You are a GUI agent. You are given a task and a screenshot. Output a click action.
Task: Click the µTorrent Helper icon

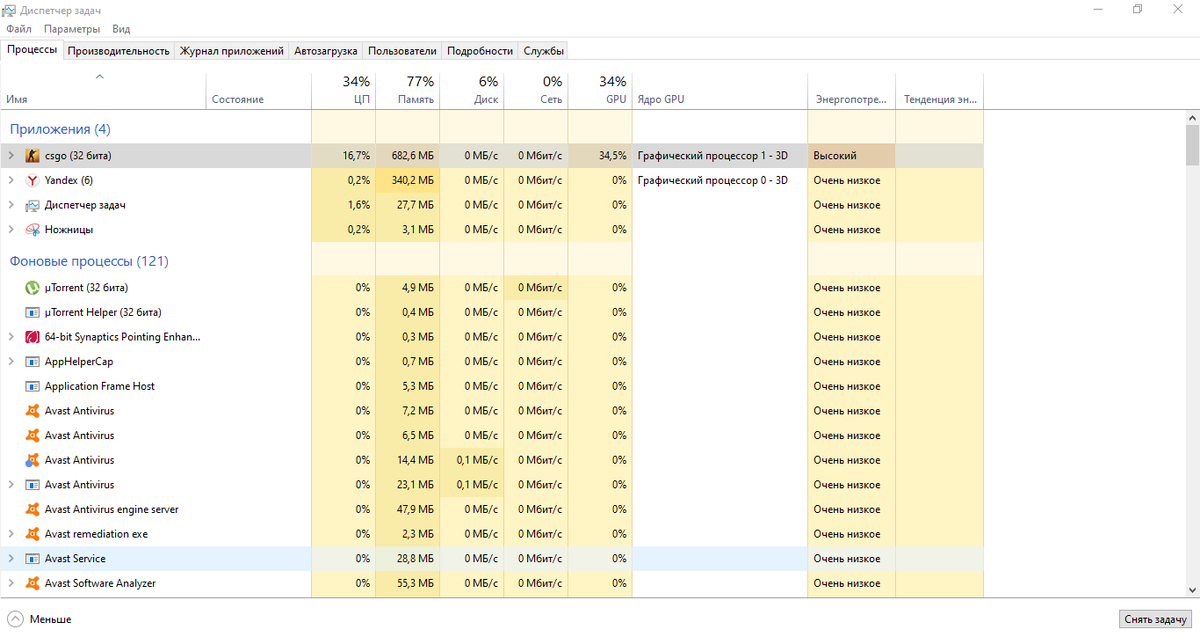pos(32,312)
